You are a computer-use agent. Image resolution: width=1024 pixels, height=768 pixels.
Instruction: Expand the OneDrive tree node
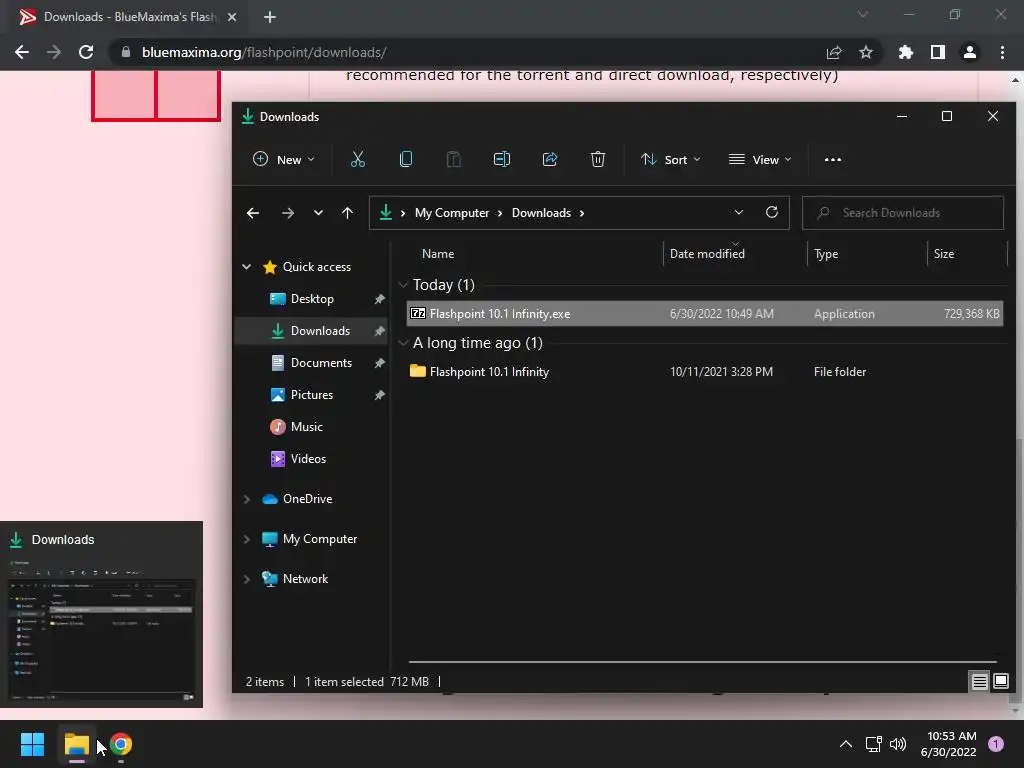coord(246,499)
